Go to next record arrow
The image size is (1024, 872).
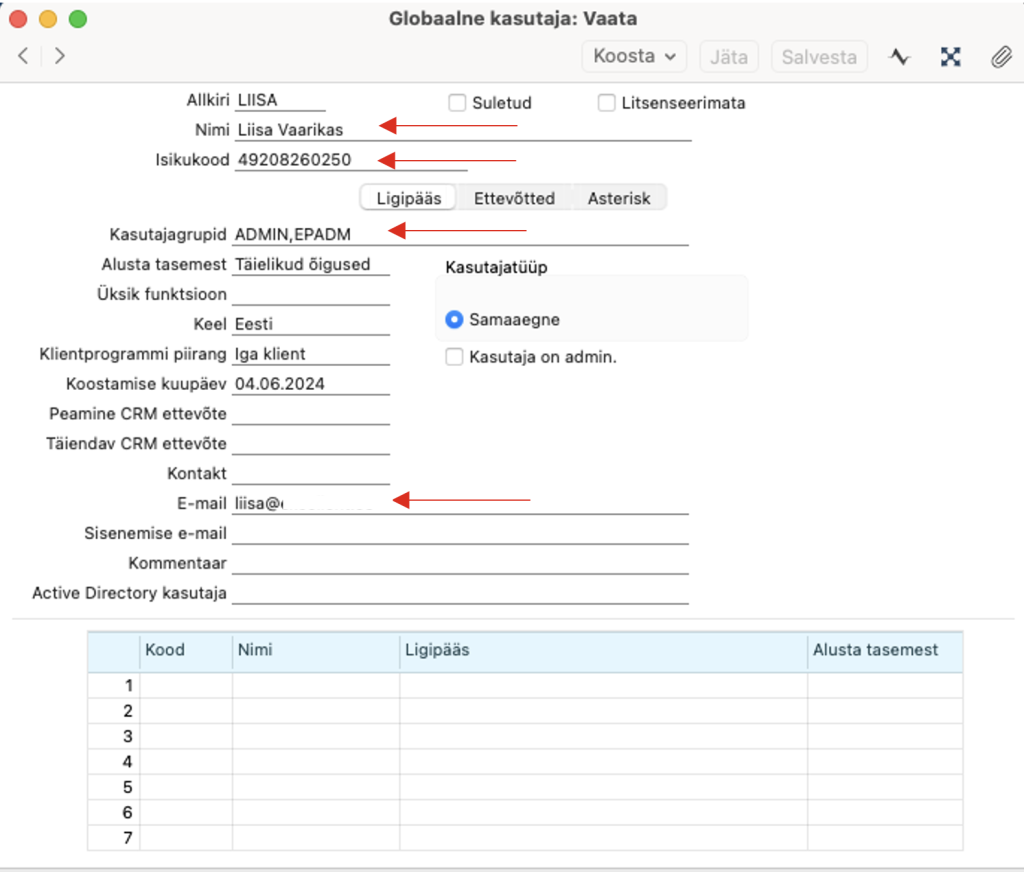point(60,56)
